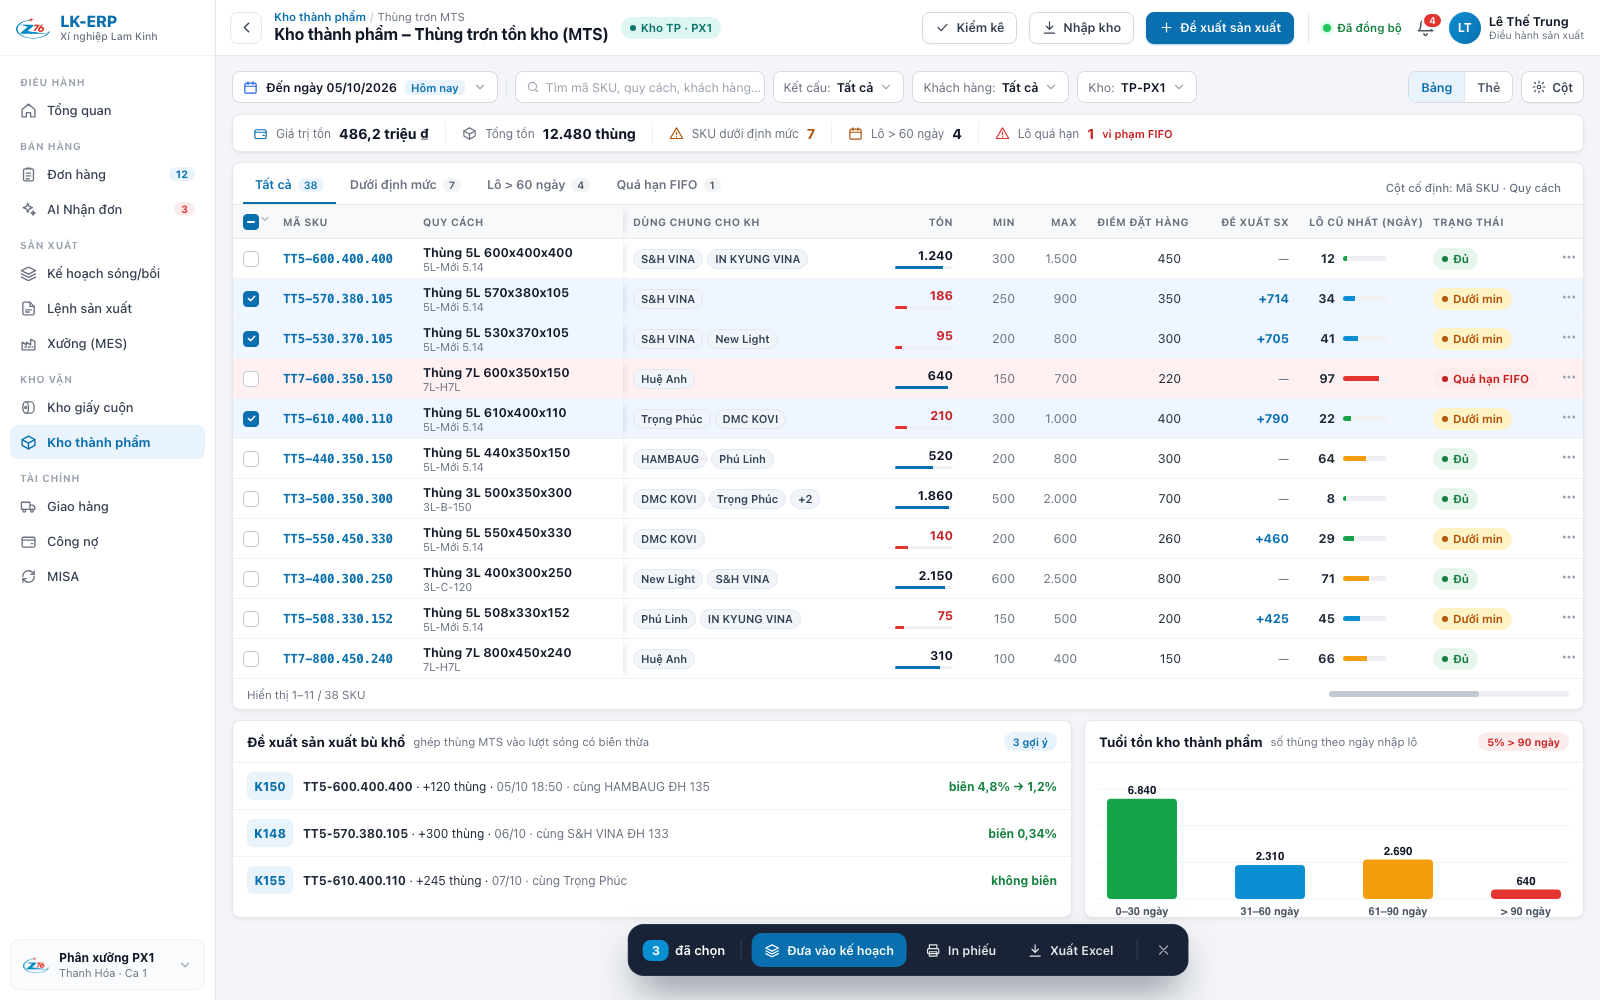Open Giao hàng in sidebar
This screenshot has width=1600, height=1000.
(x=107, y=506)
